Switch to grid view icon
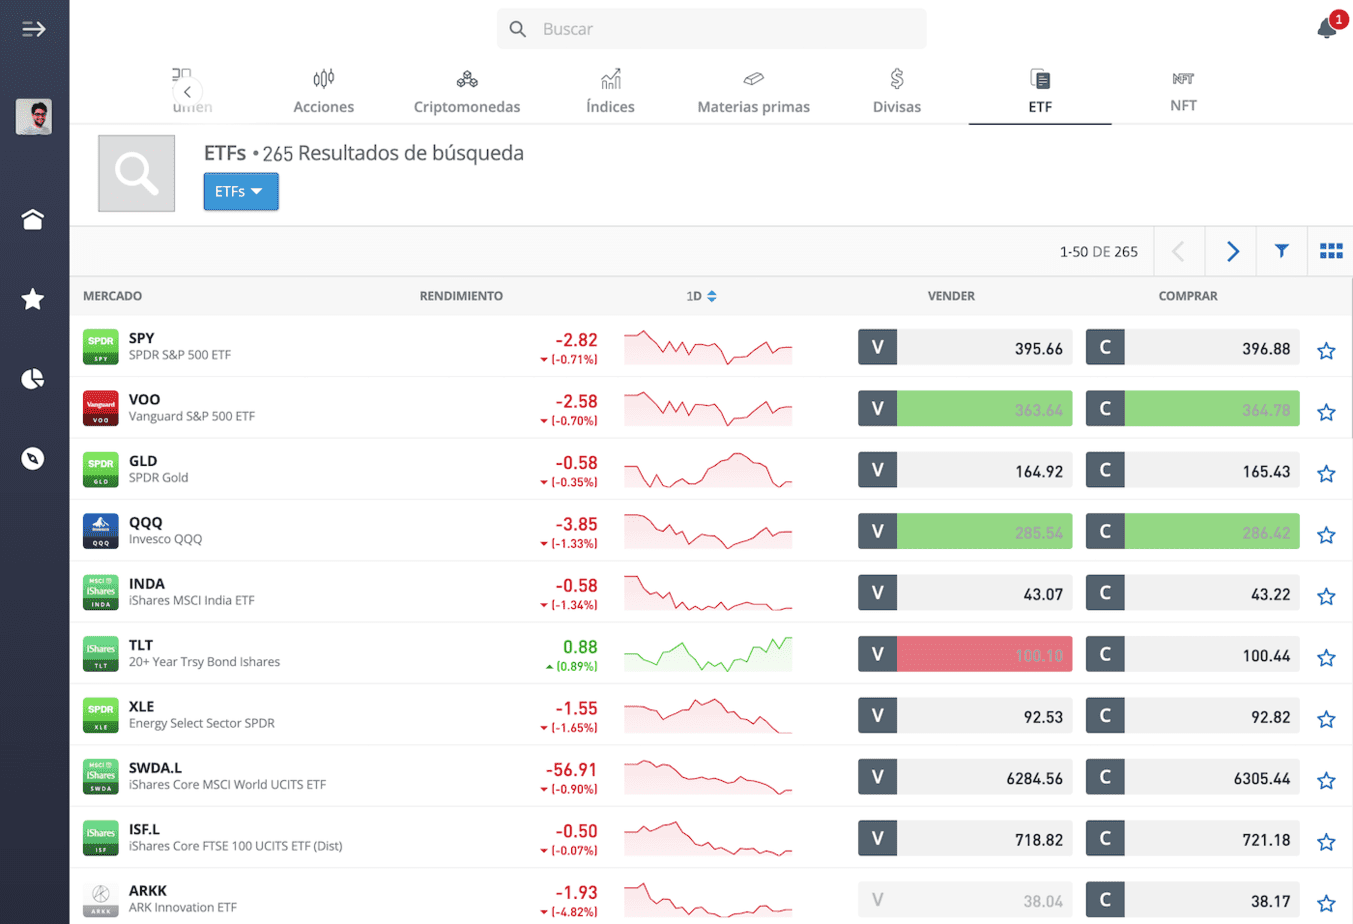This screenshot has width=1353, height=924. pos(1331,251)
